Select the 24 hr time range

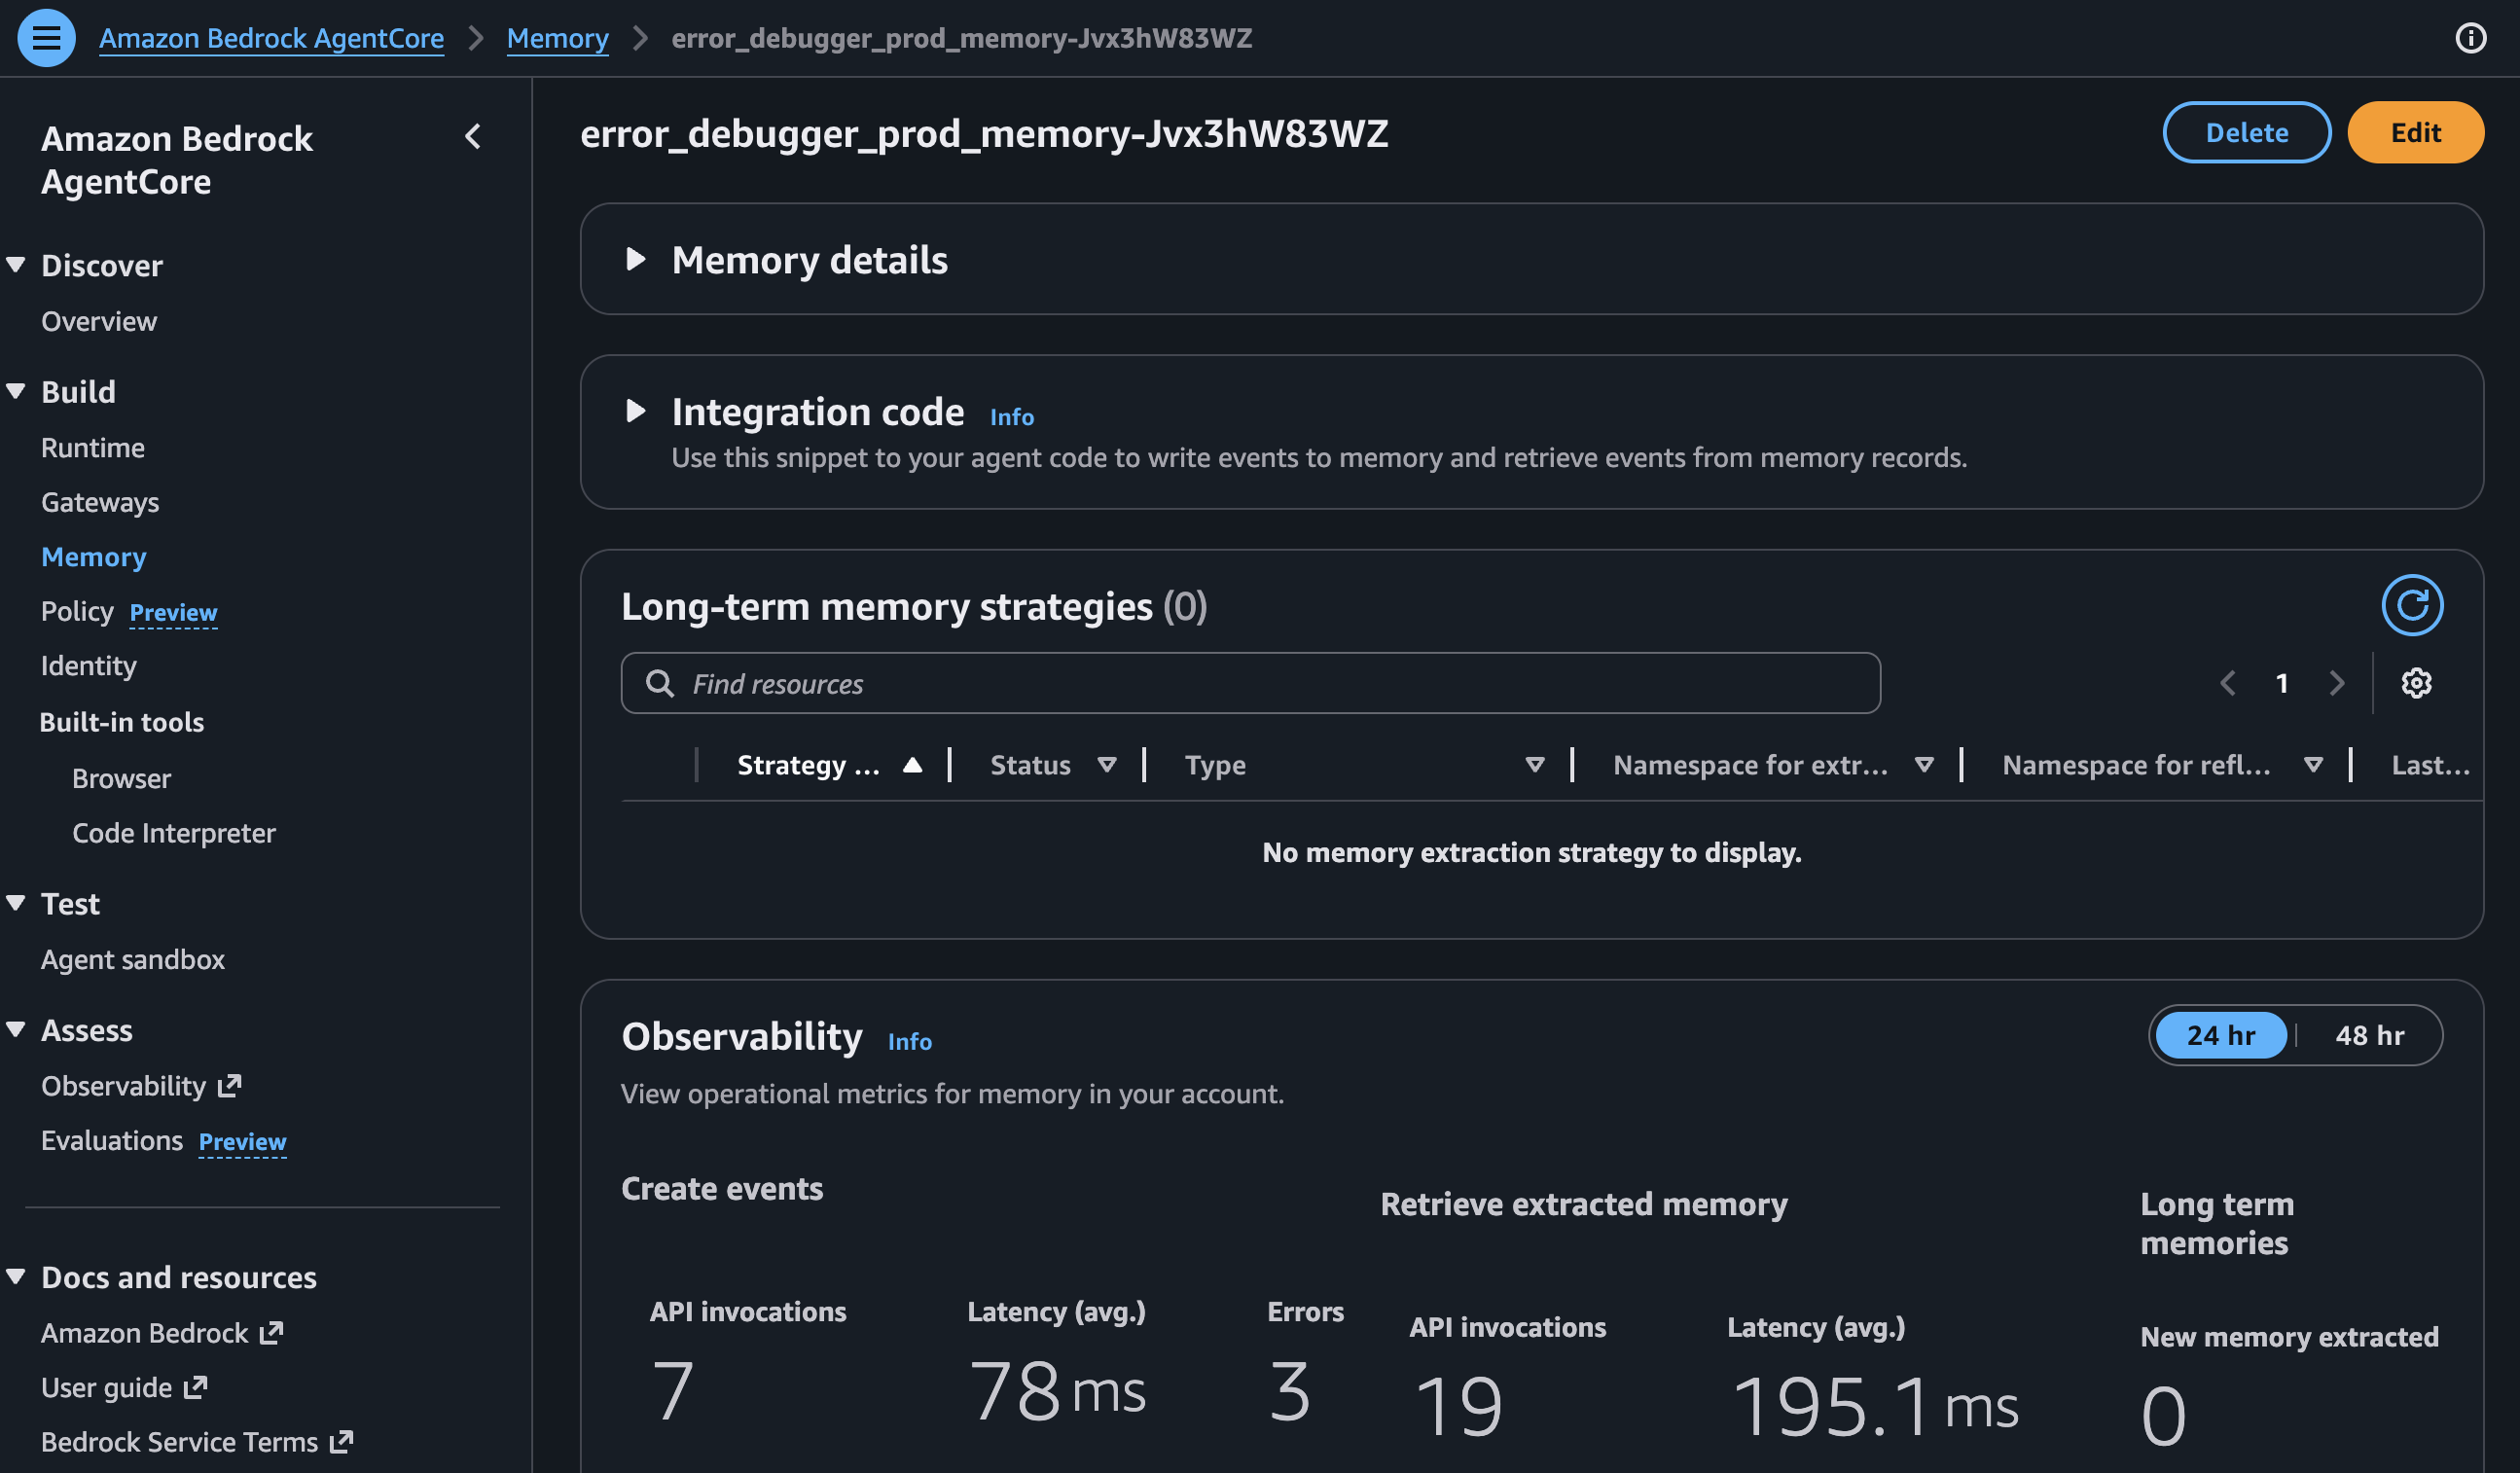(x=2220, y=1035)
